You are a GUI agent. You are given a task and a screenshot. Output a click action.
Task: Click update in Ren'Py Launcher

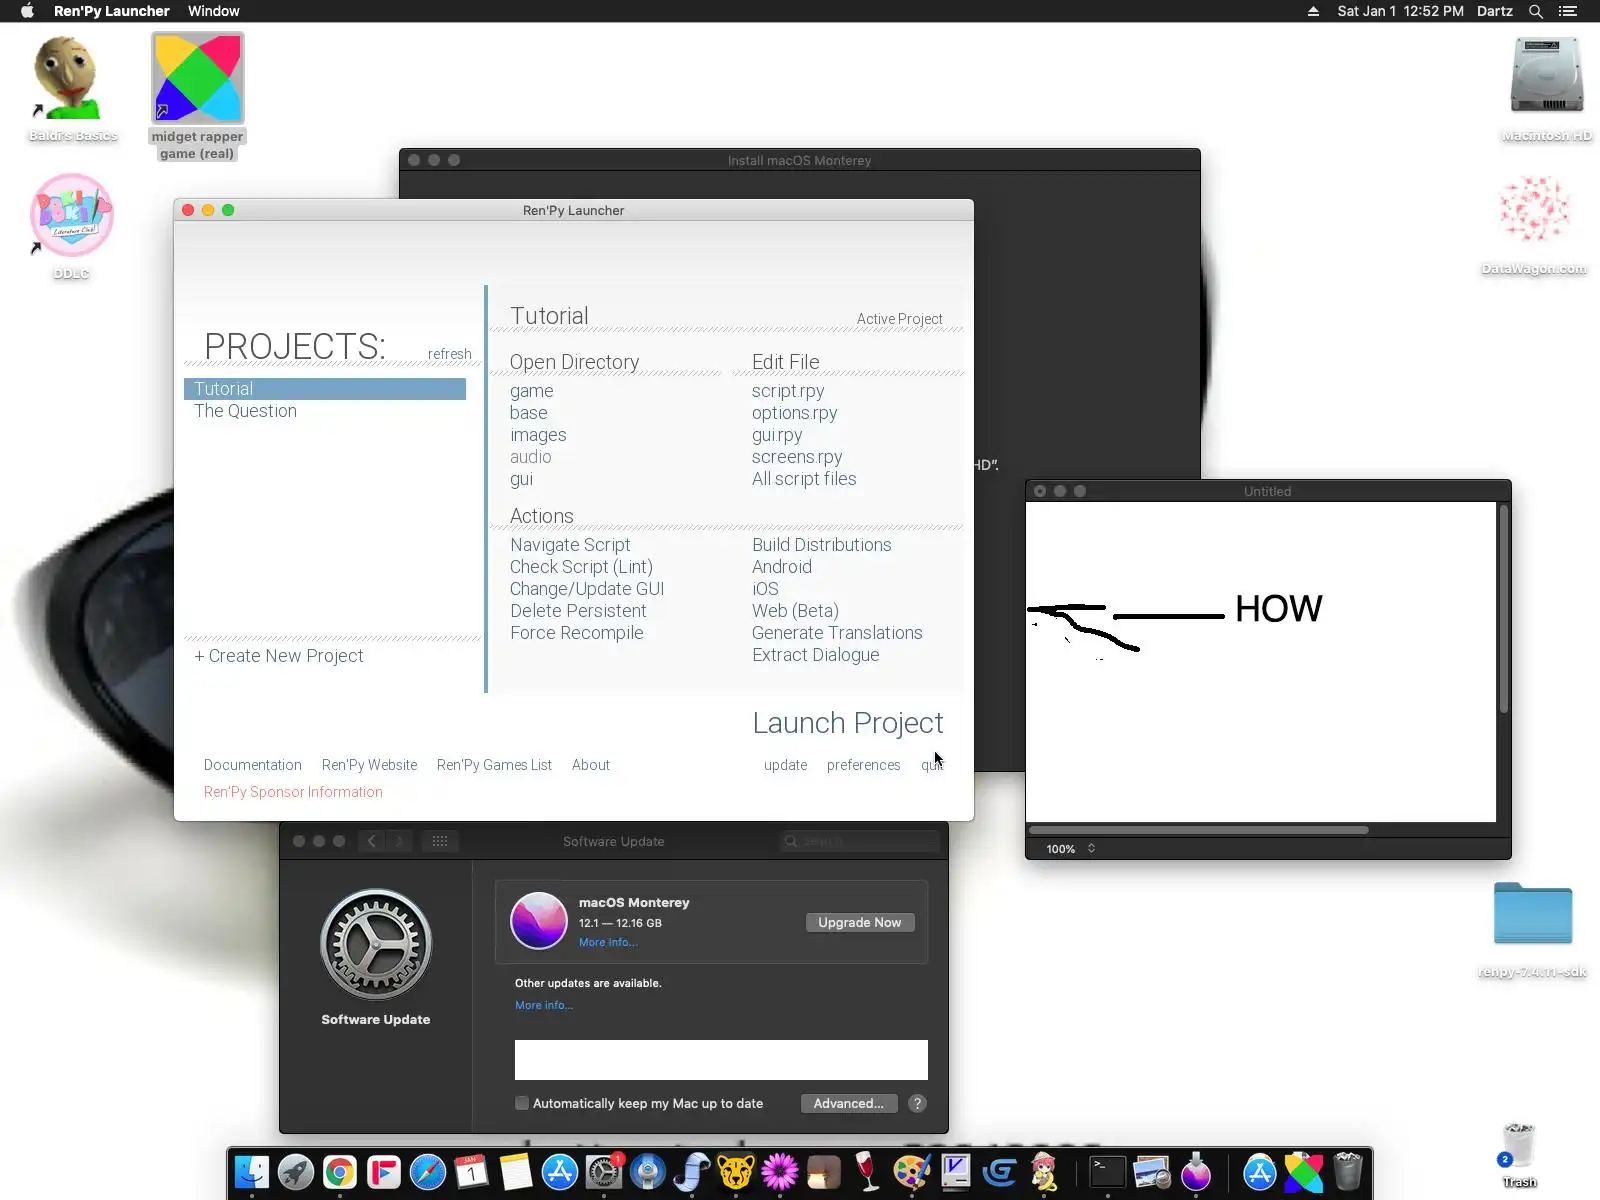click(786, 765)
